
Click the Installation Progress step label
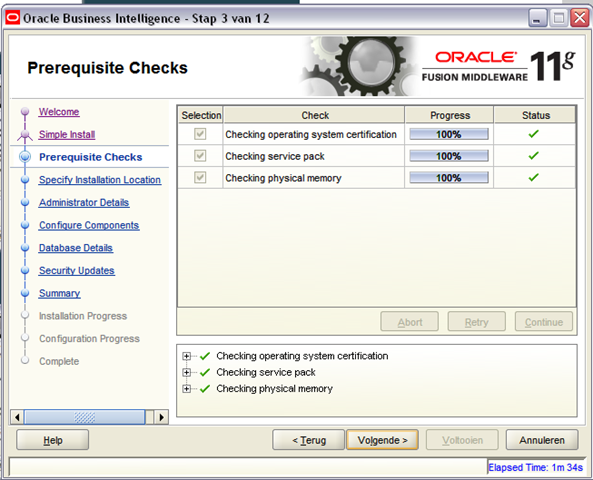[83, 316]
